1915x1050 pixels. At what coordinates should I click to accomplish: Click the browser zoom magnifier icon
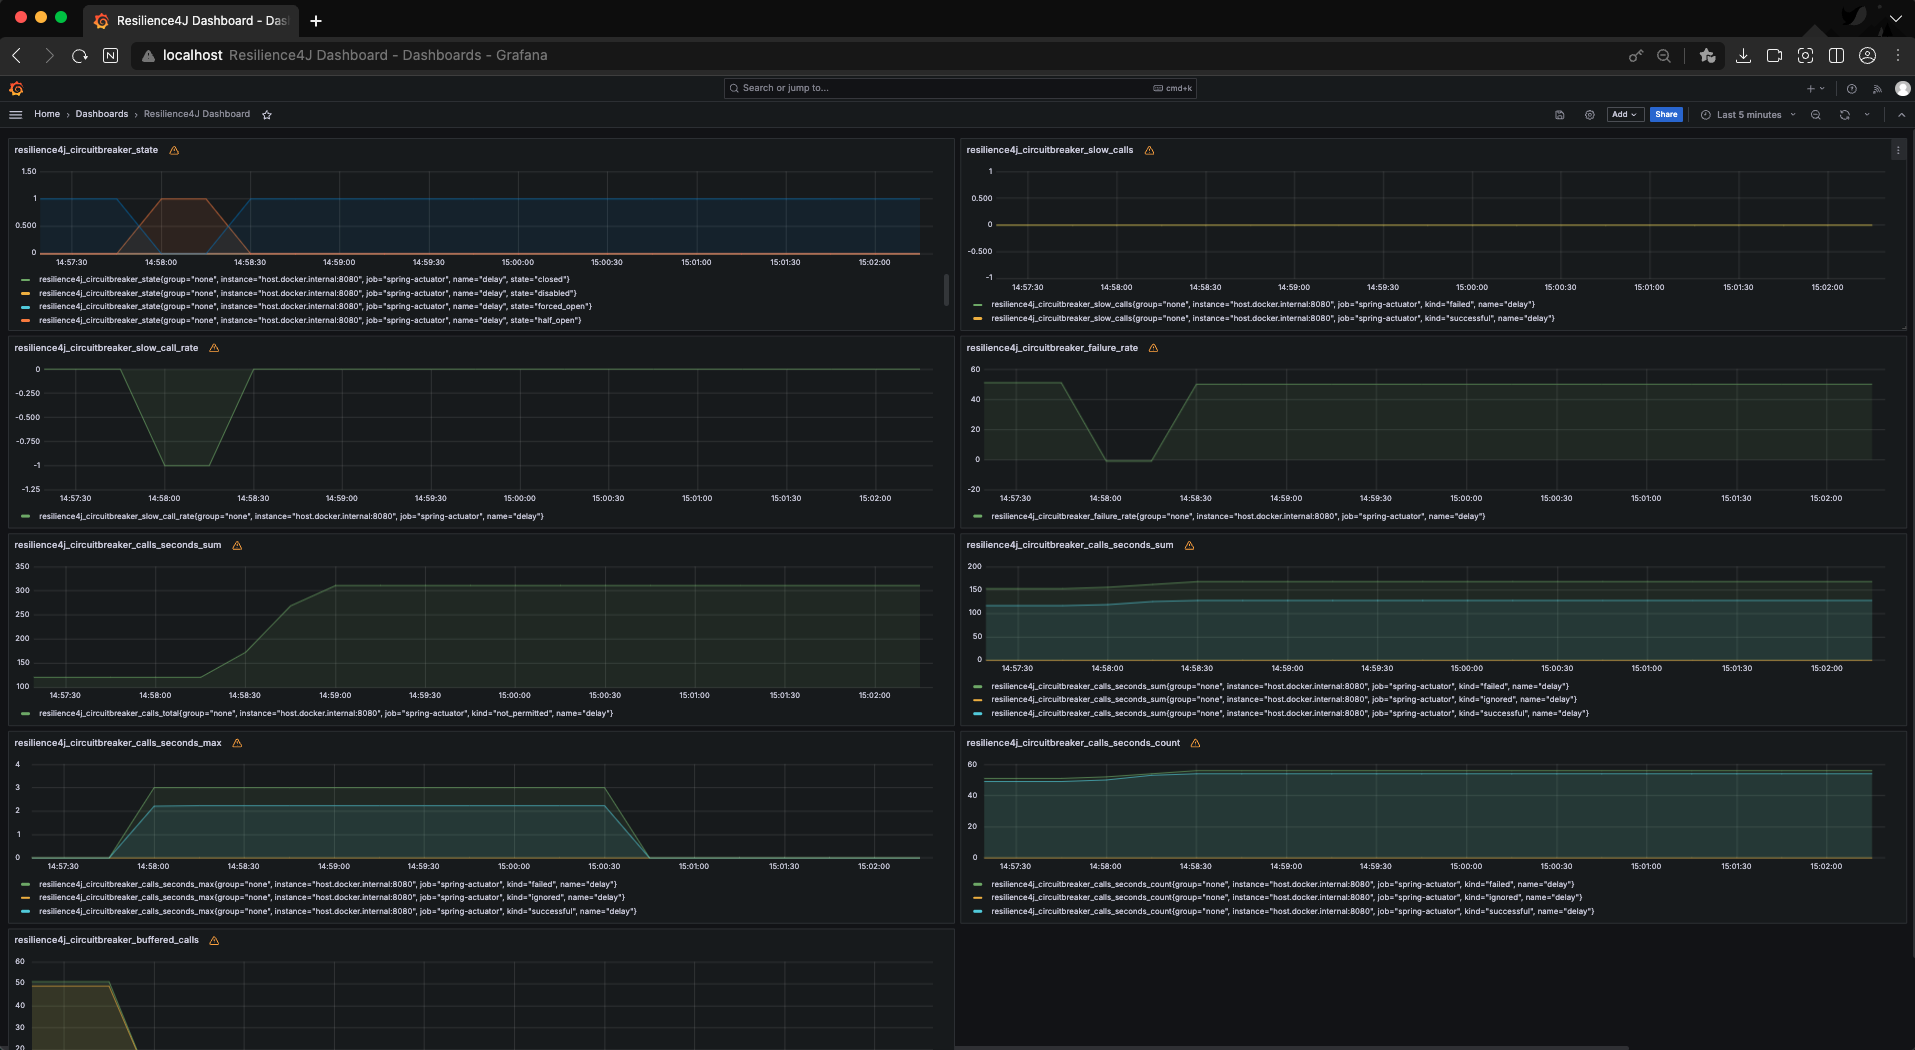click(x=1664, y=56)
